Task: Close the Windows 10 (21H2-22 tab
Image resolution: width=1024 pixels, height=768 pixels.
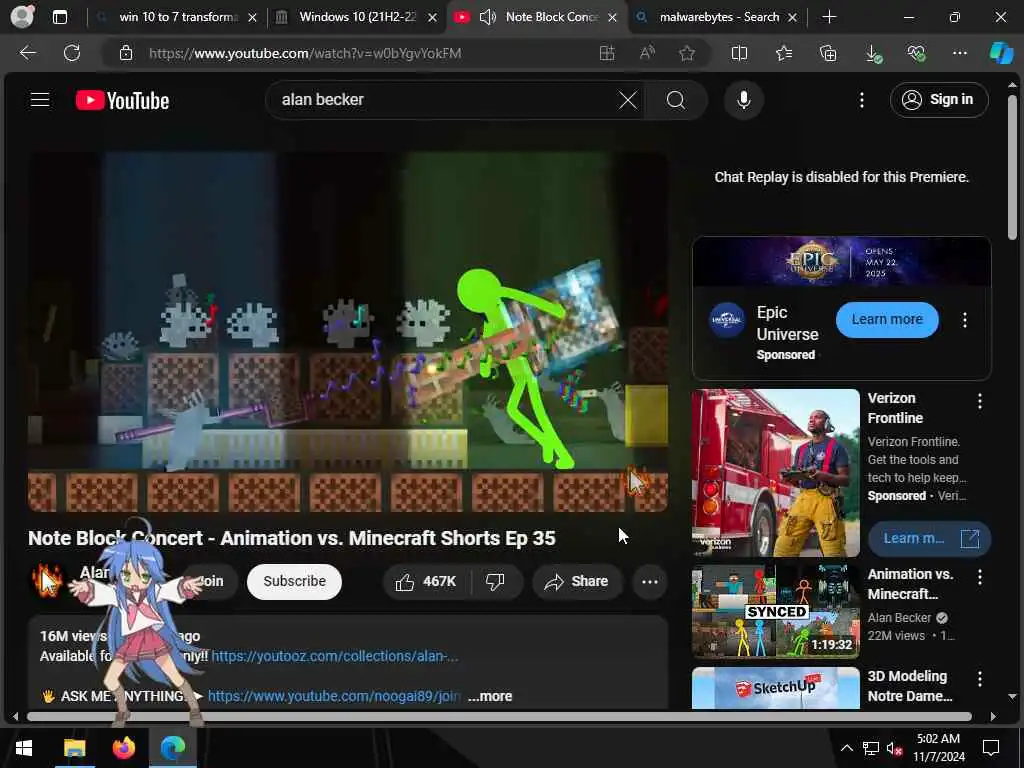Action: point(432,18)
